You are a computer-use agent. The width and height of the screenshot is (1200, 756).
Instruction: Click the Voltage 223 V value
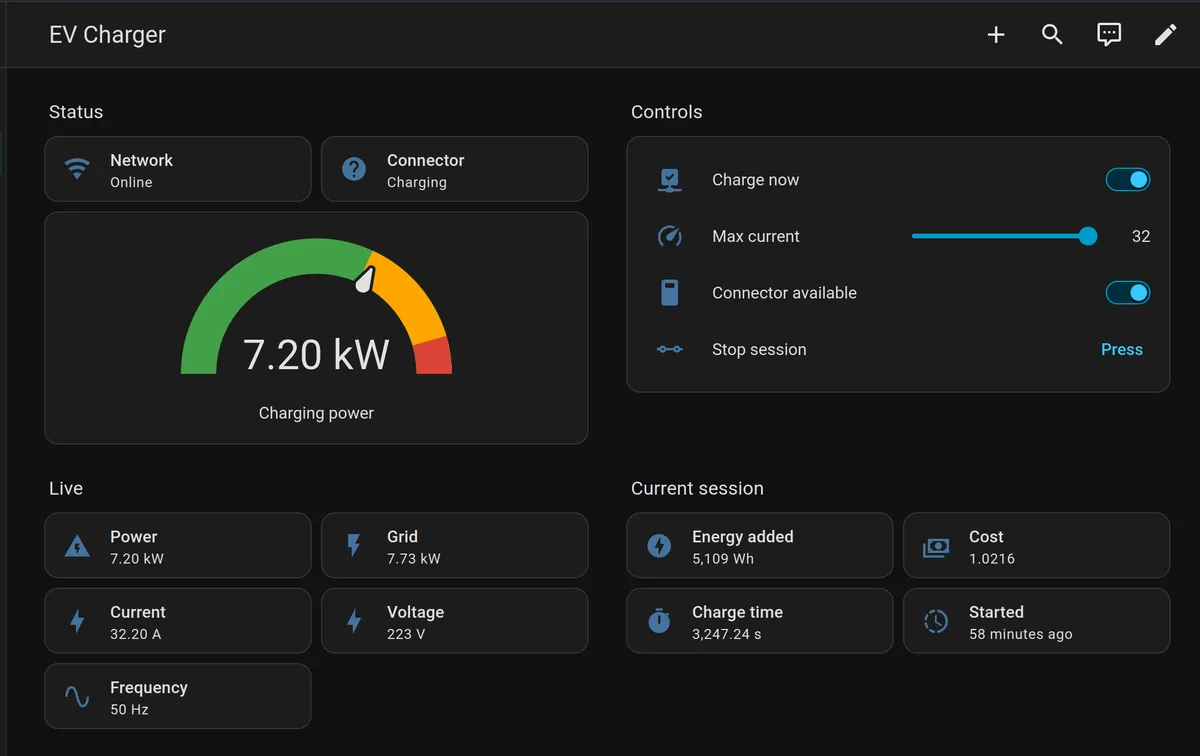point(406,634)
